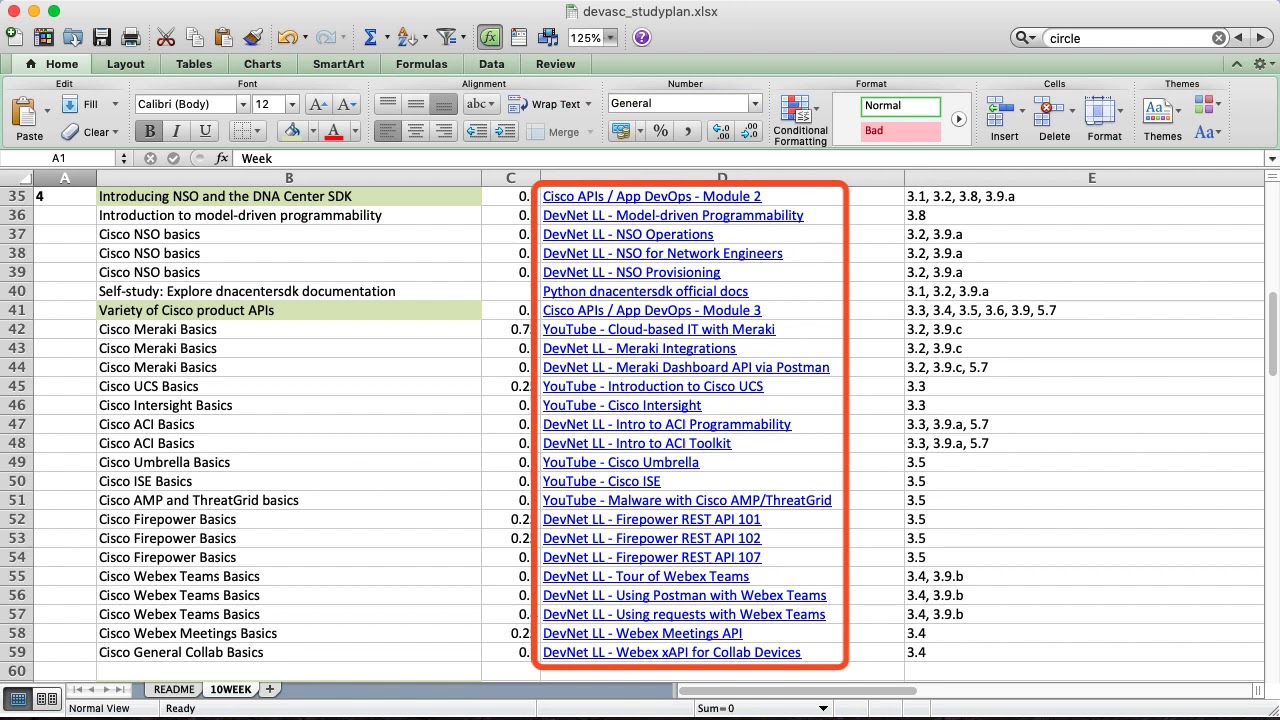Paste with the standard toolbar clipboard icon
This screenshot has width=1280, height=720.
[x=224, y=37]
